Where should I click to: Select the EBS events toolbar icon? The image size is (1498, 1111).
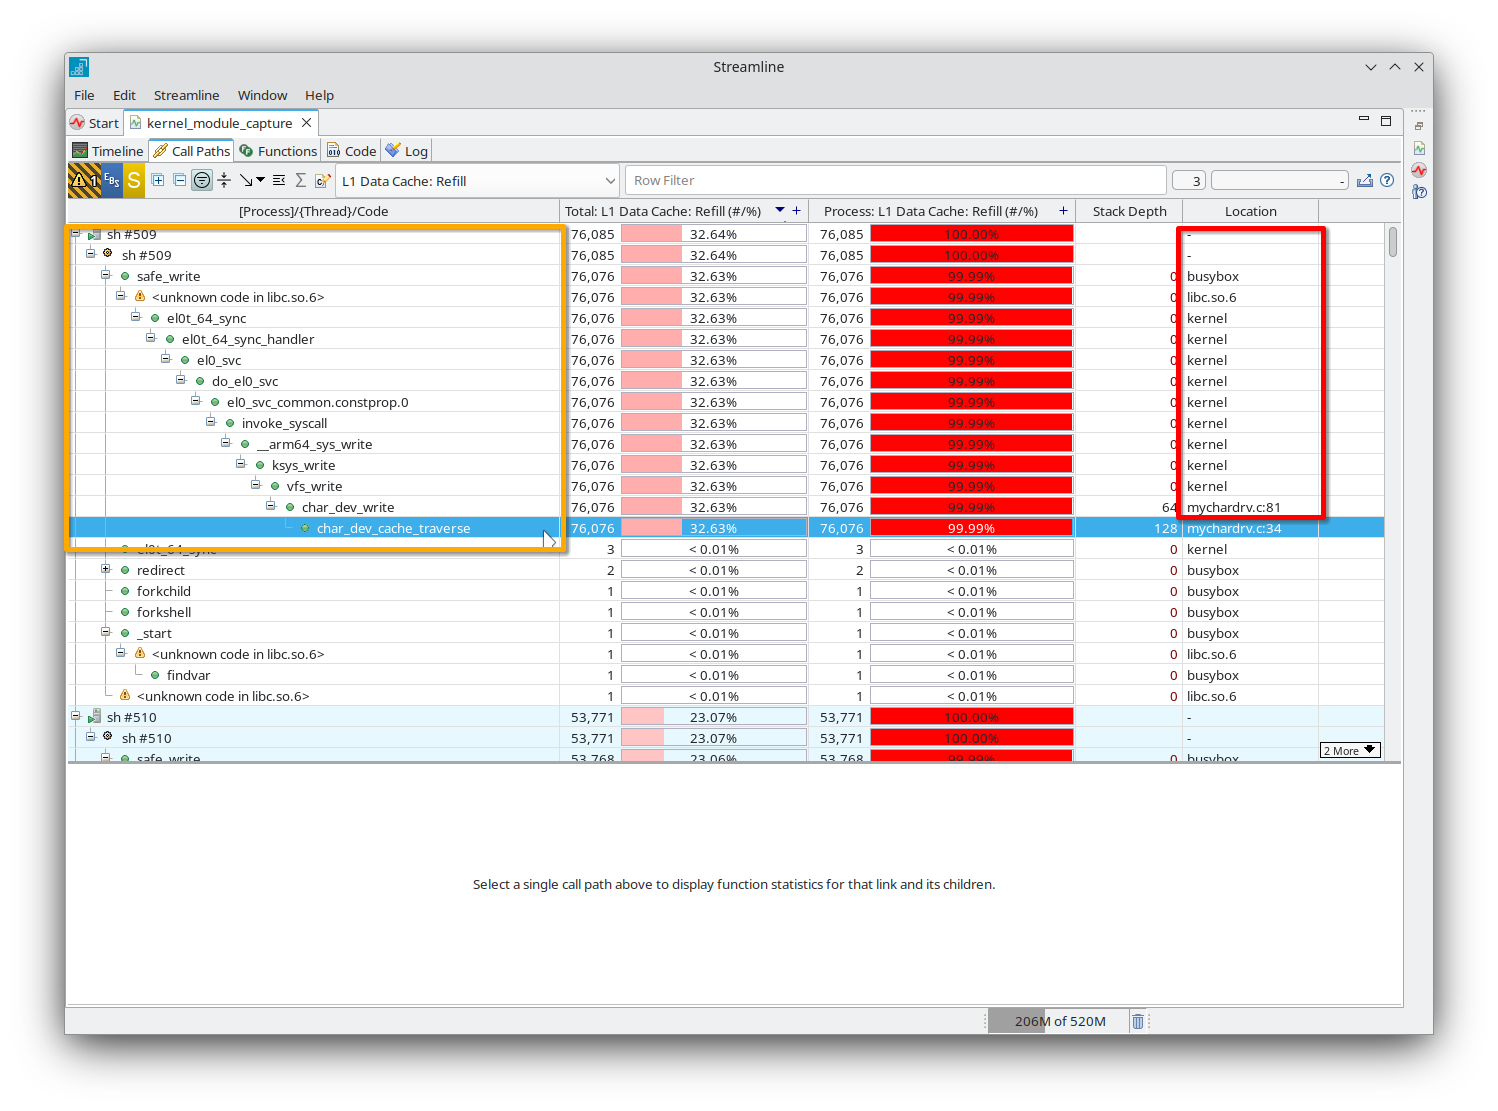click(110, 180)
